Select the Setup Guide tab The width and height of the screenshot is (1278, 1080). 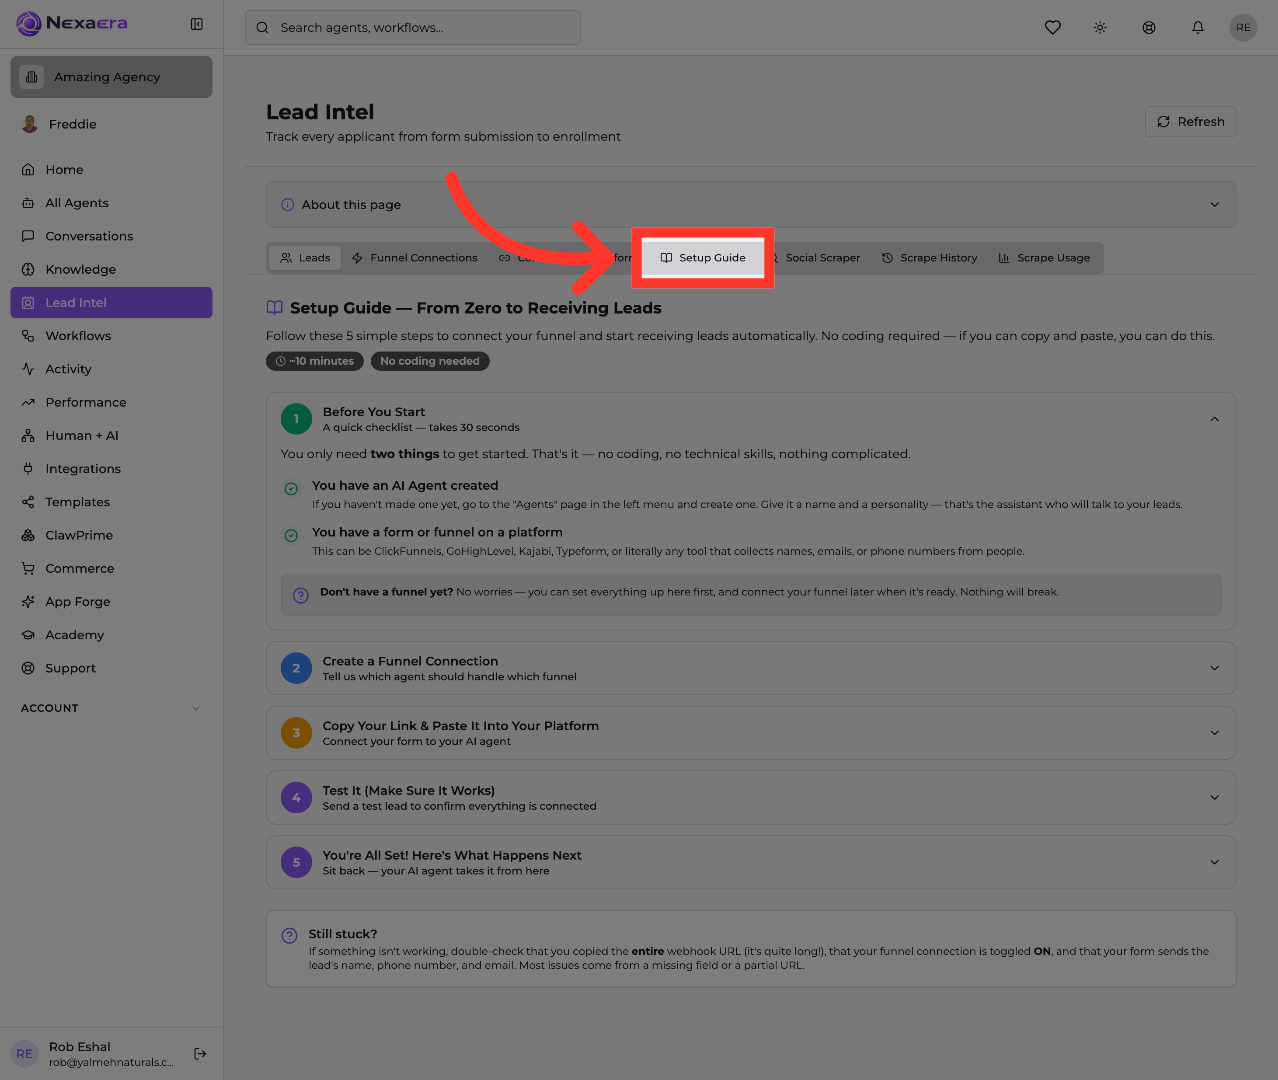703,258
